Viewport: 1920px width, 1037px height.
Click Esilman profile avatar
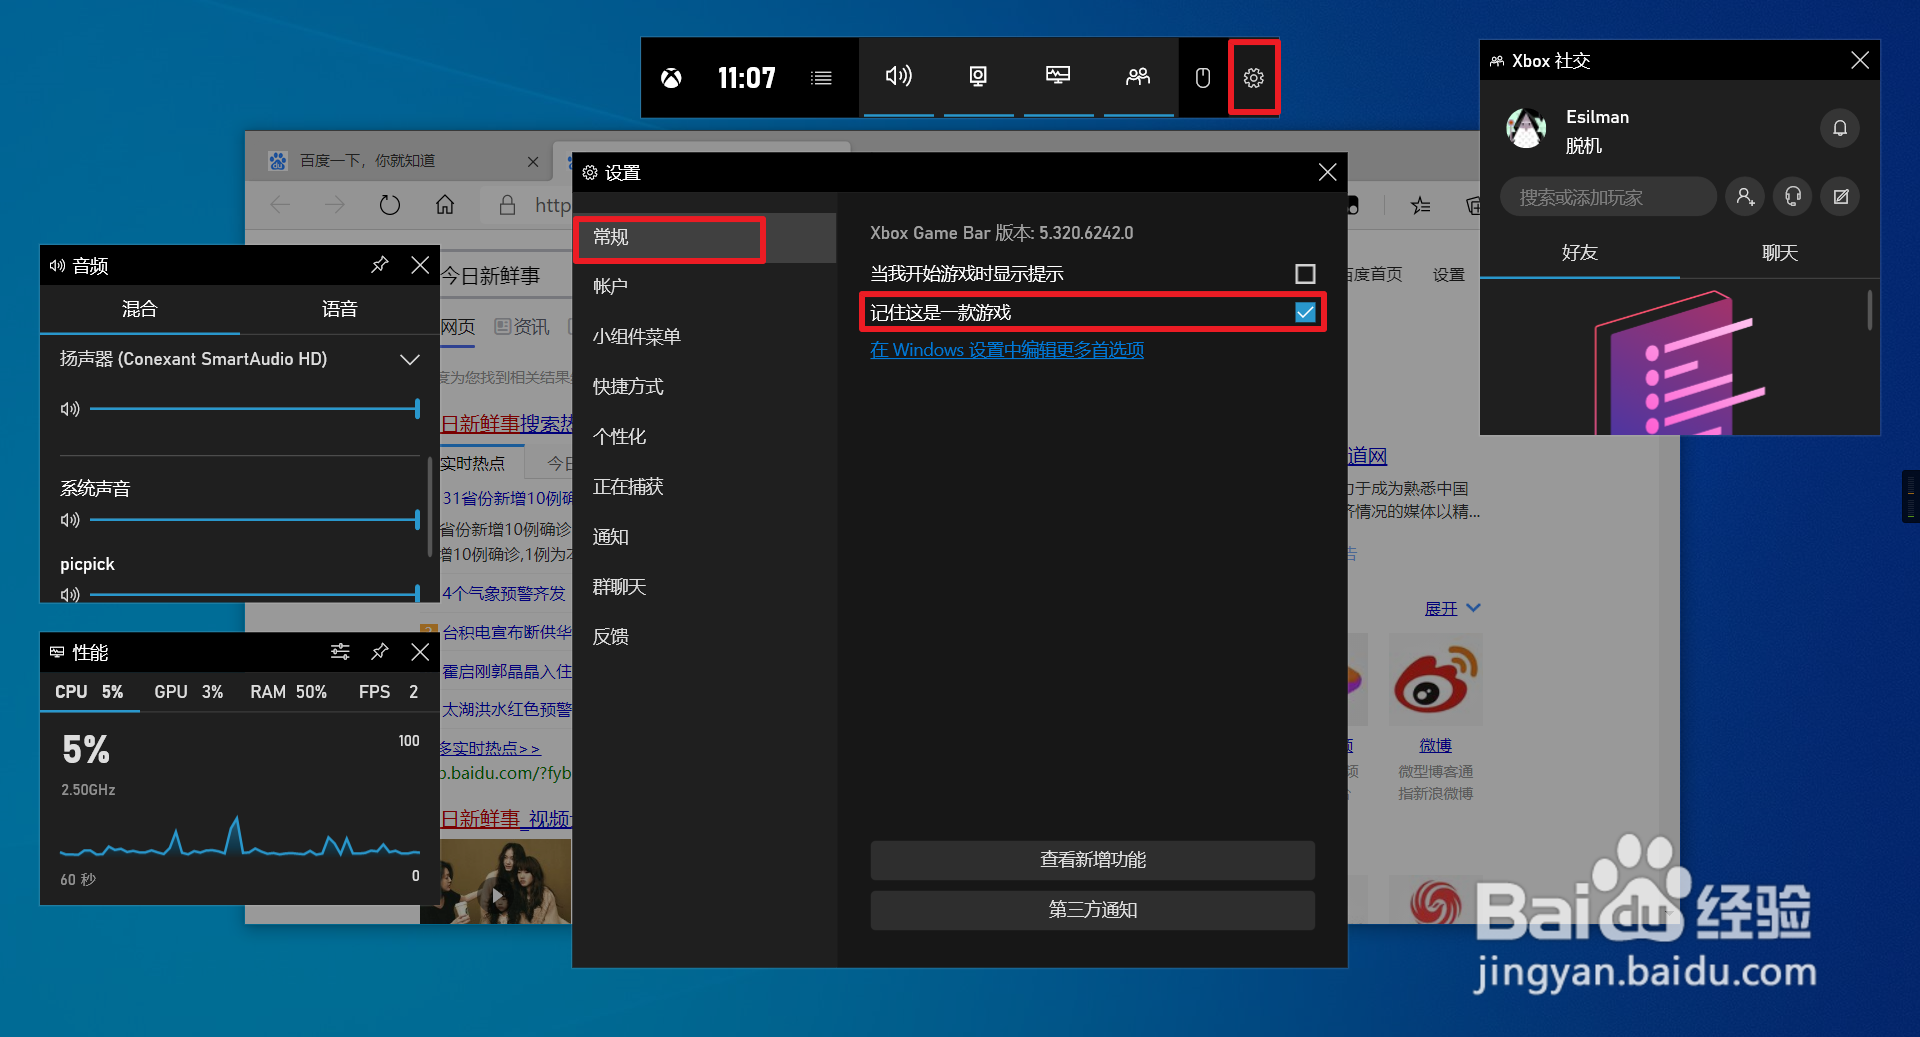click(1526, 128)
